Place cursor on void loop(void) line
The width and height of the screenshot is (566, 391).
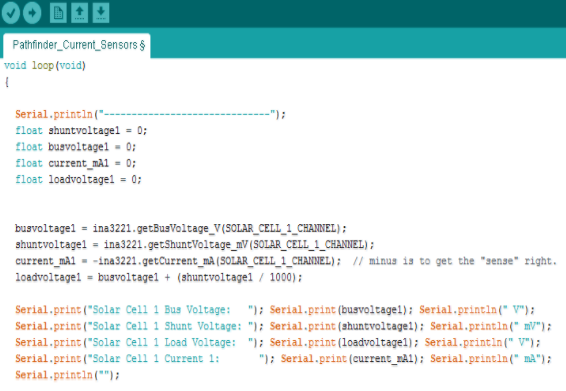pyautogui.click(x=45, y=65)
